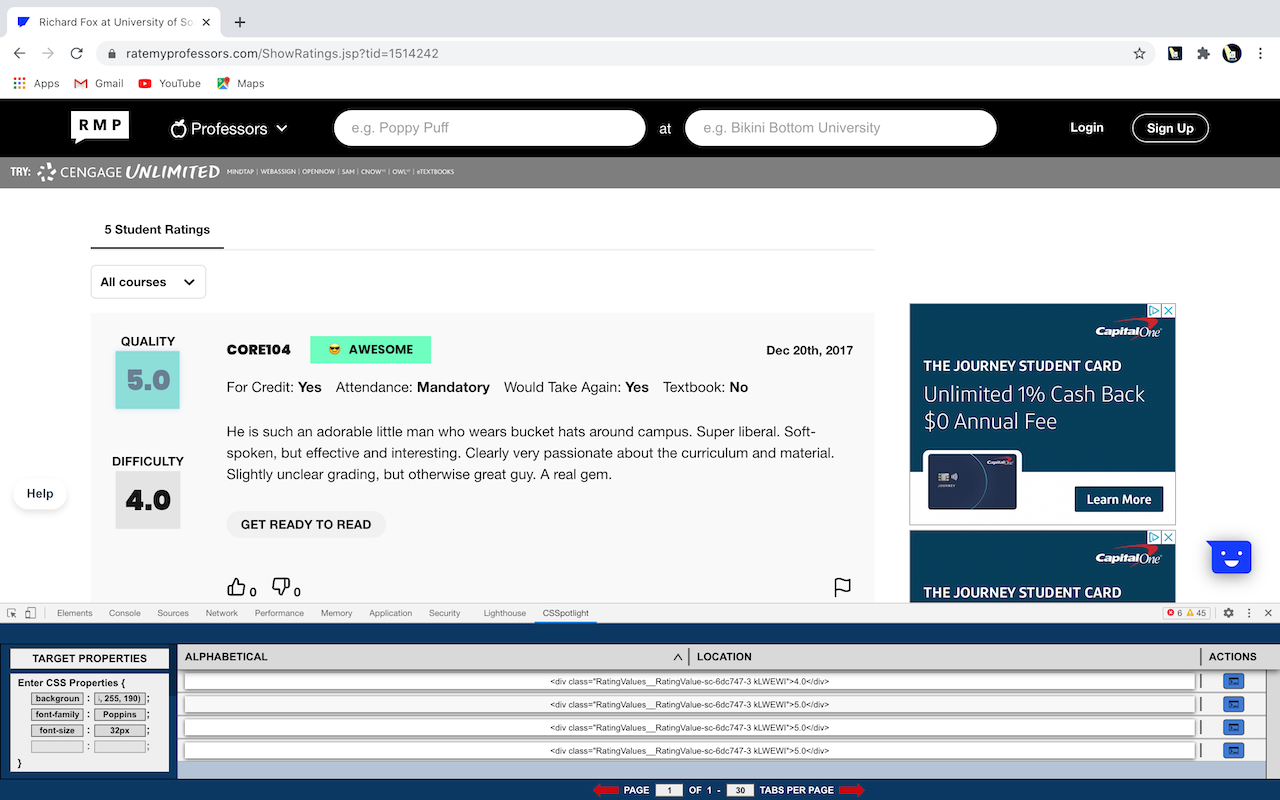1280x800 pixels.
Task: Open the Memory tab in DevTools
Action: coord(337,613)
